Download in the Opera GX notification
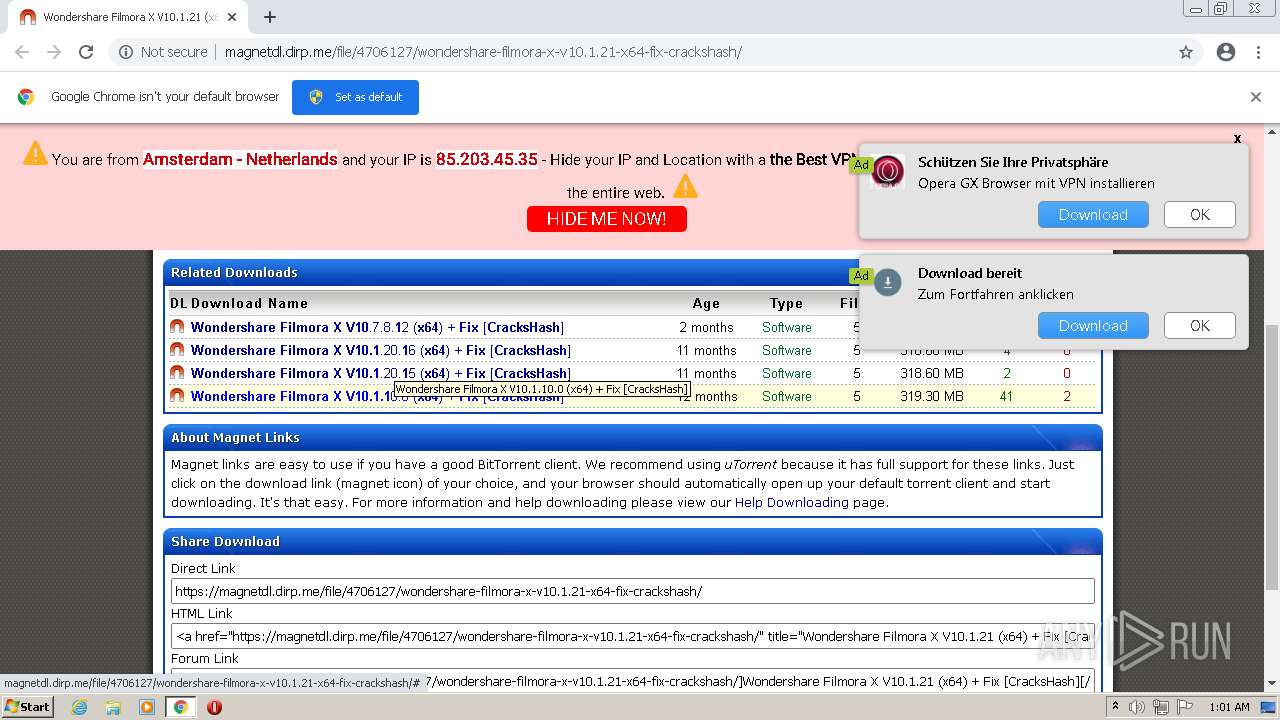Screen dimensions: 1280x720 [1093, 215]
